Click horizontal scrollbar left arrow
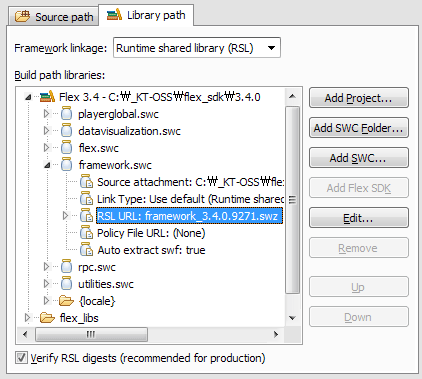 pyautogui.click(x=25, y=334)
